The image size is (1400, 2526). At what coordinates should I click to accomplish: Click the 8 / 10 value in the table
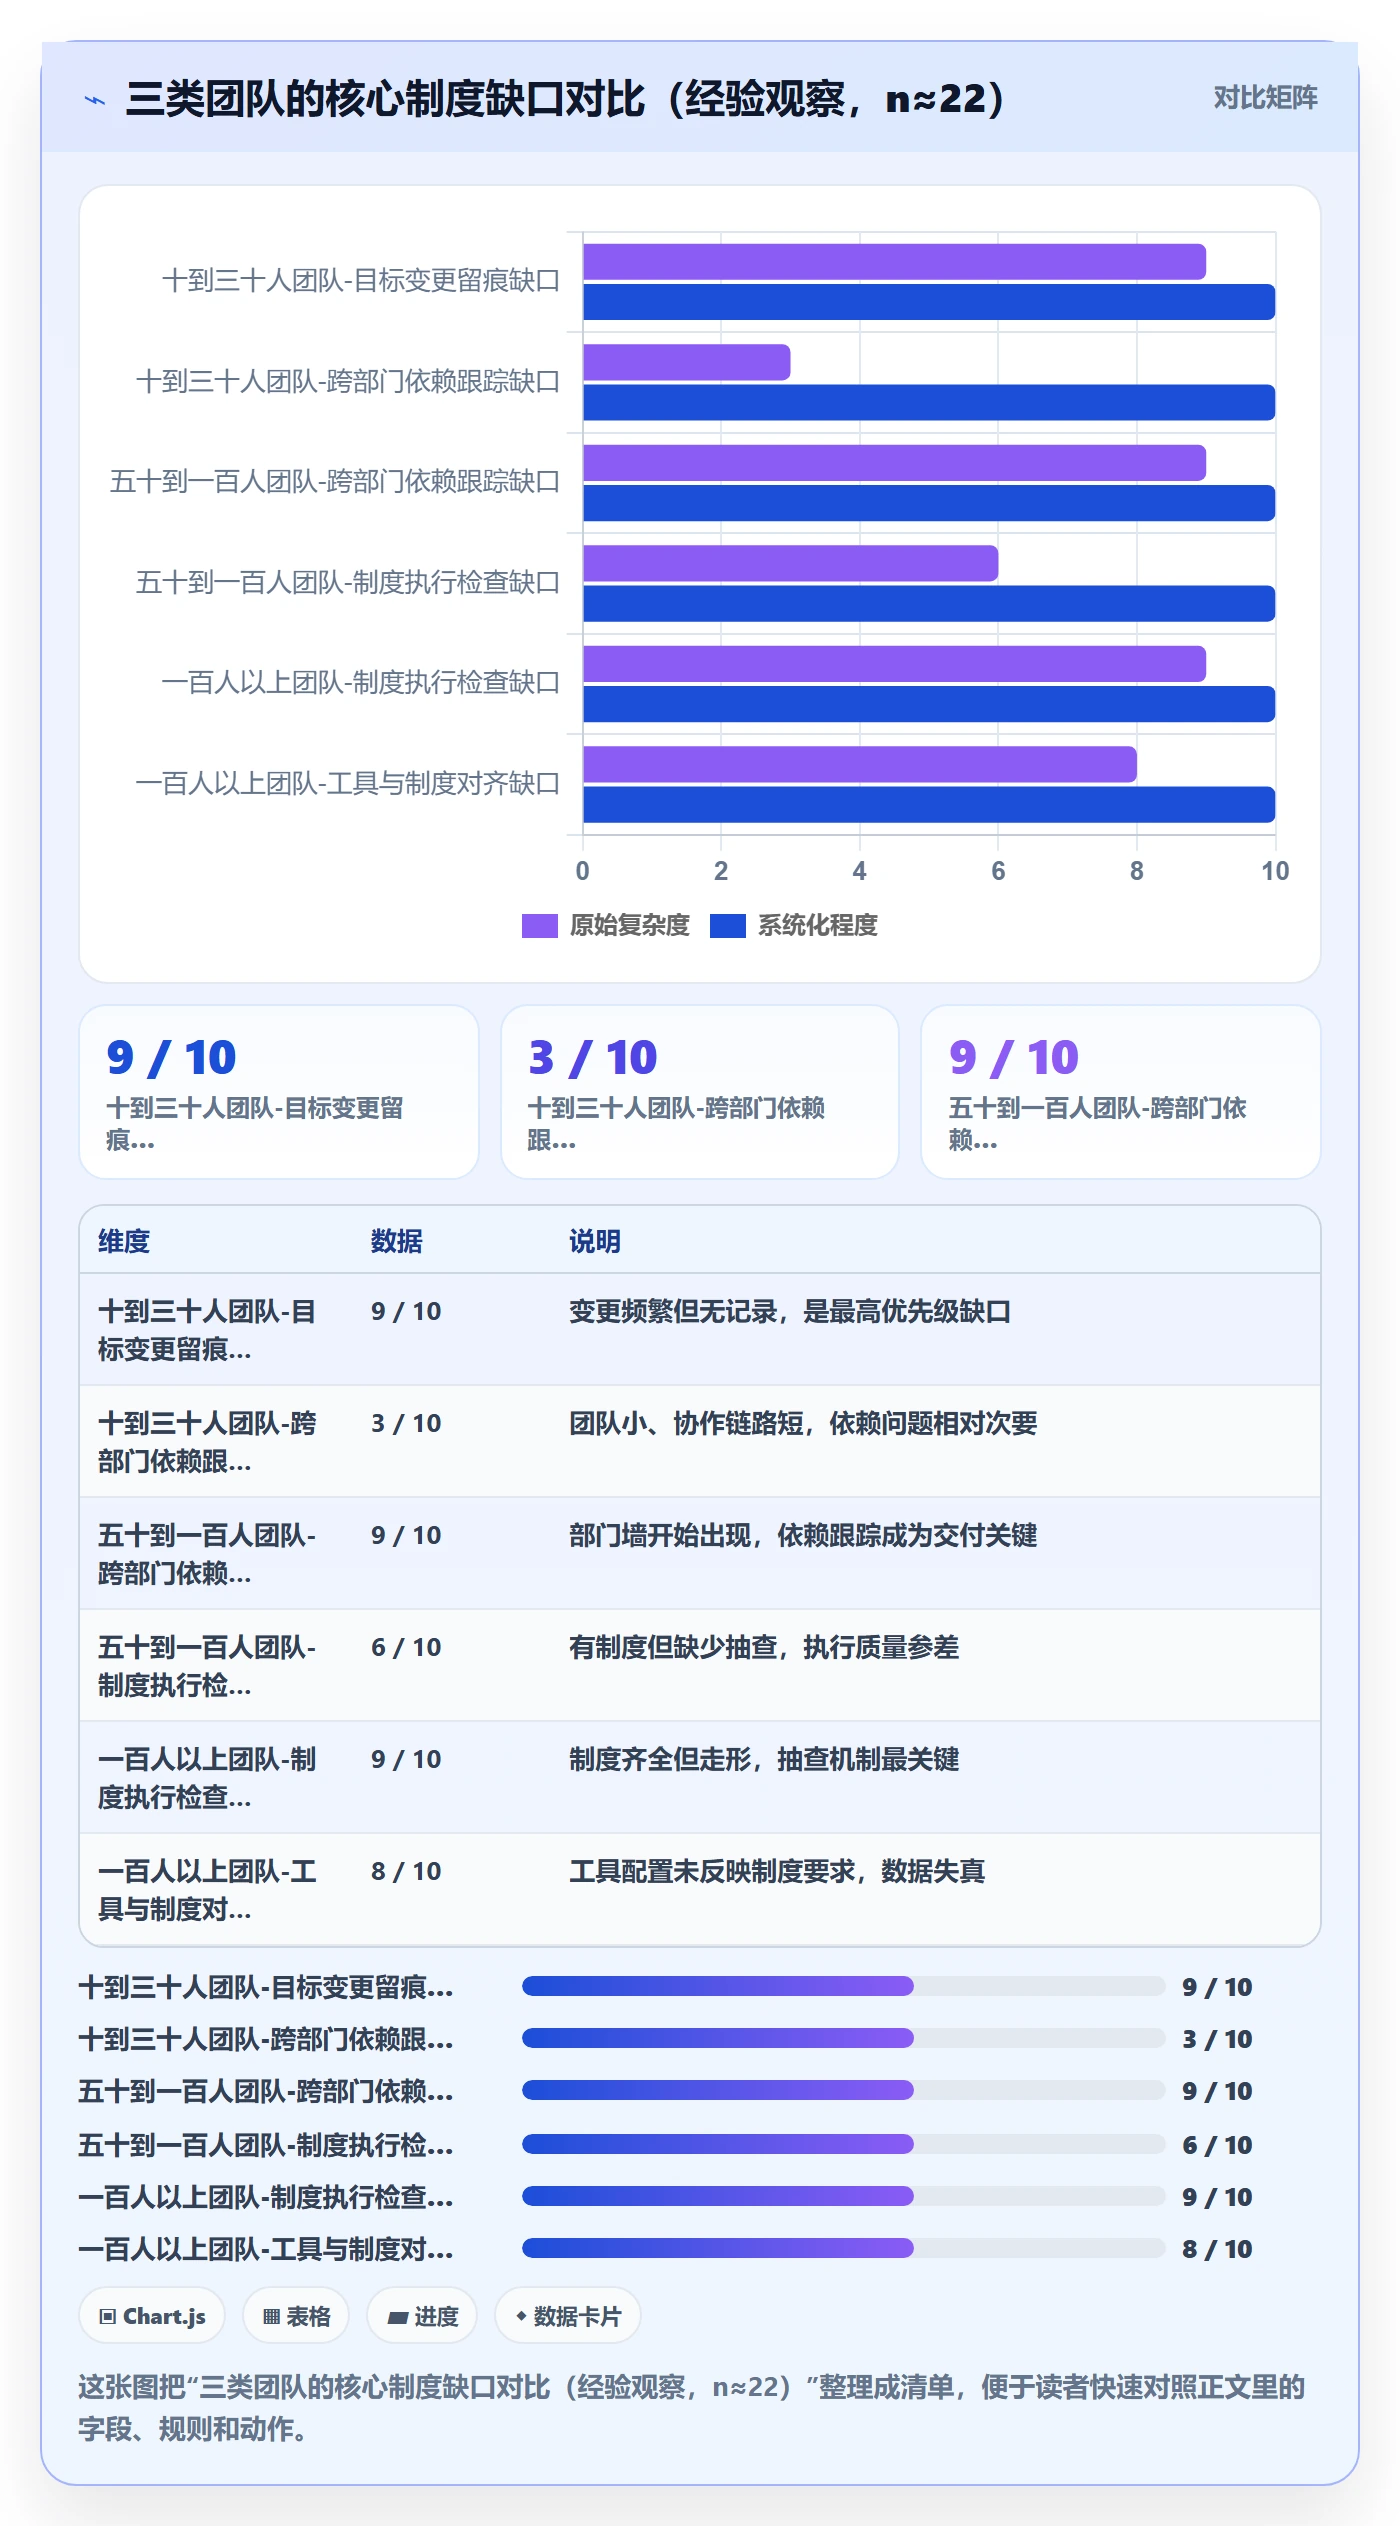point(406,1871)
